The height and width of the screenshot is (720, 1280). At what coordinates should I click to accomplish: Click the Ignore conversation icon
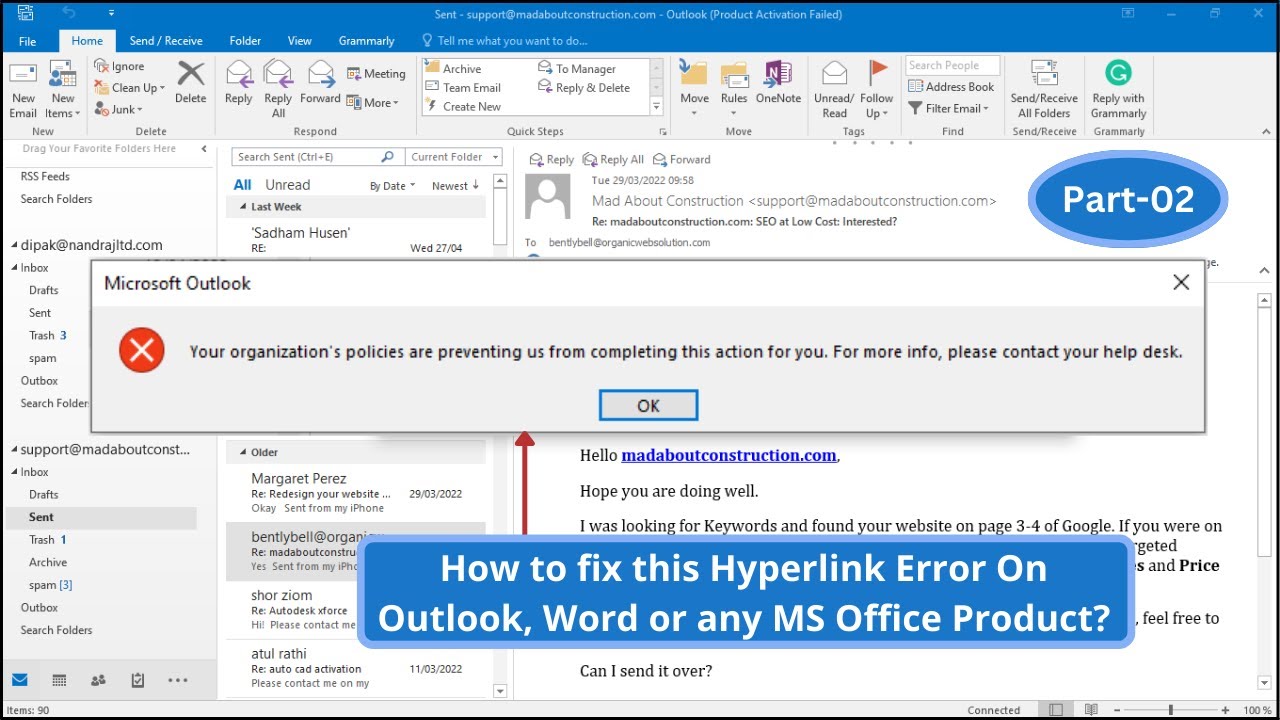pos(101,66)
